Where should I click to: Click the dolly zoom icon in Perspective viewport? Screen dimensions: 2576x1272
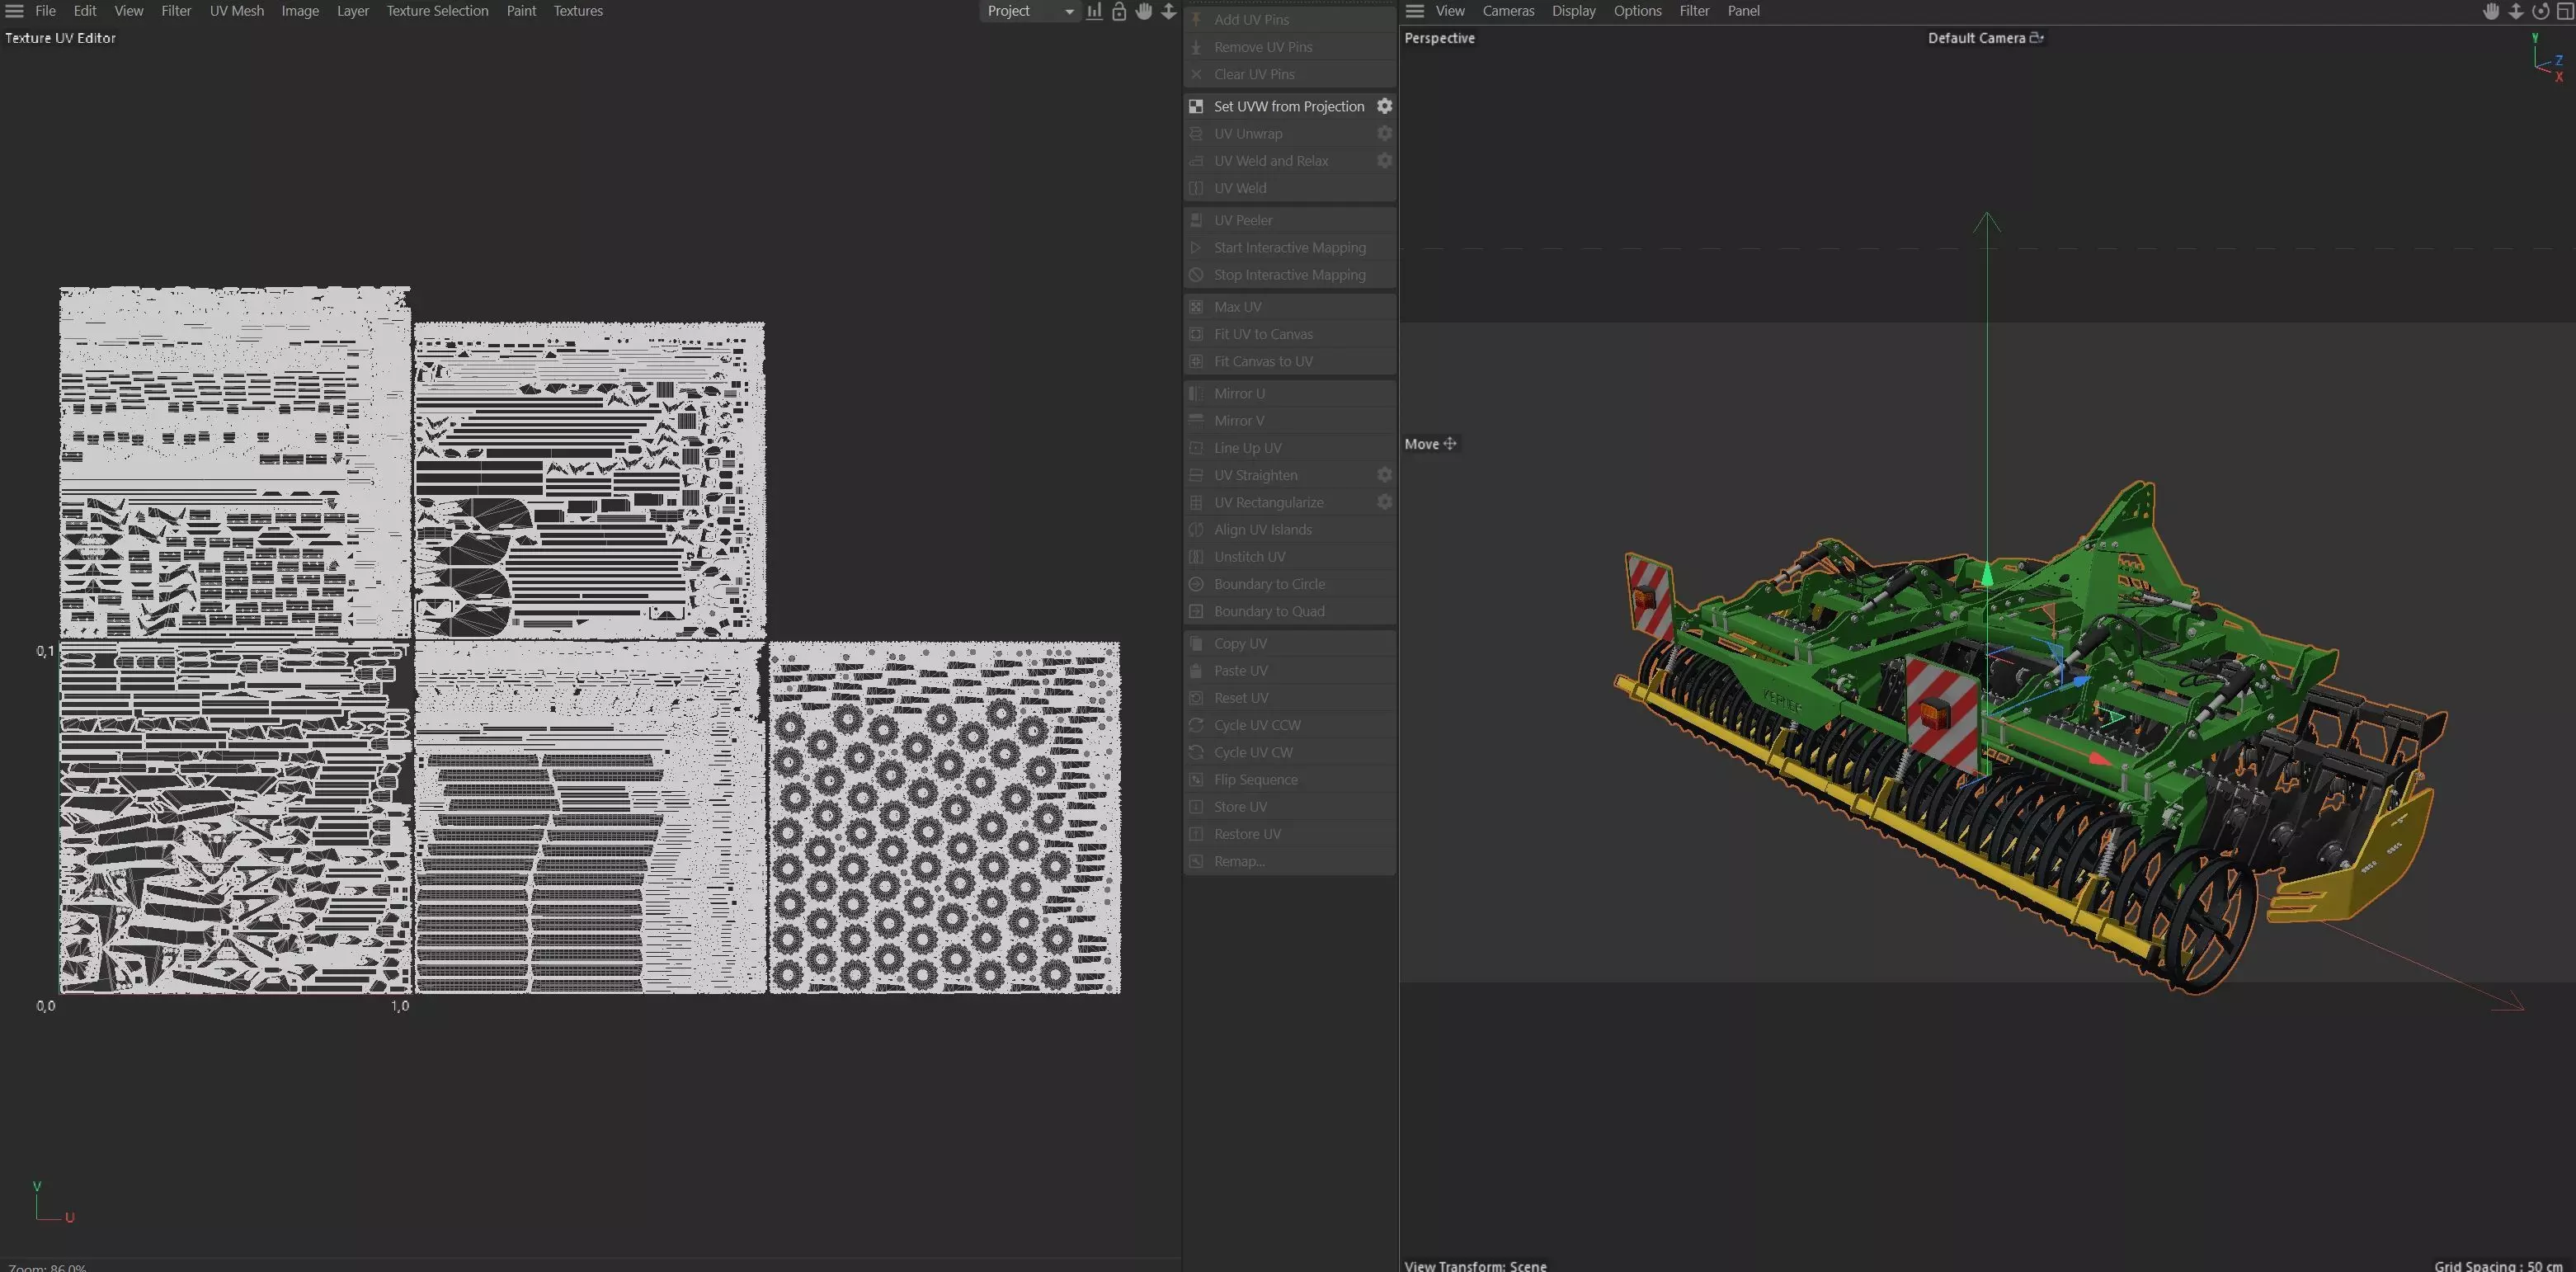pos(2516,11)
